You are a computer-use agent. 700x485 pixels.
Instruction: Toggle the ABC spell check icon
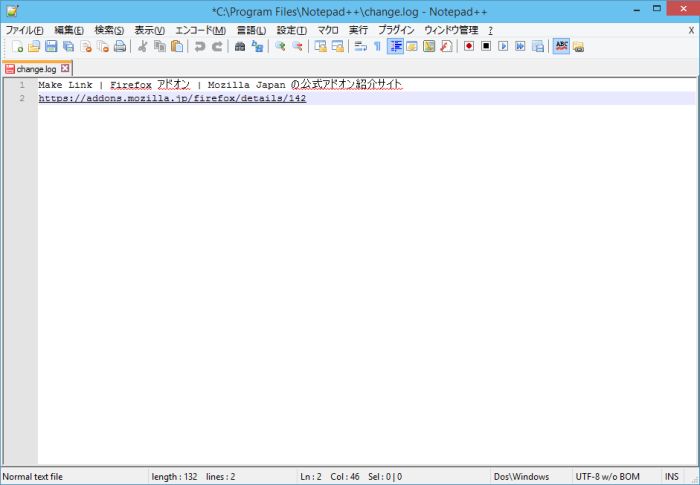point(561,46)
